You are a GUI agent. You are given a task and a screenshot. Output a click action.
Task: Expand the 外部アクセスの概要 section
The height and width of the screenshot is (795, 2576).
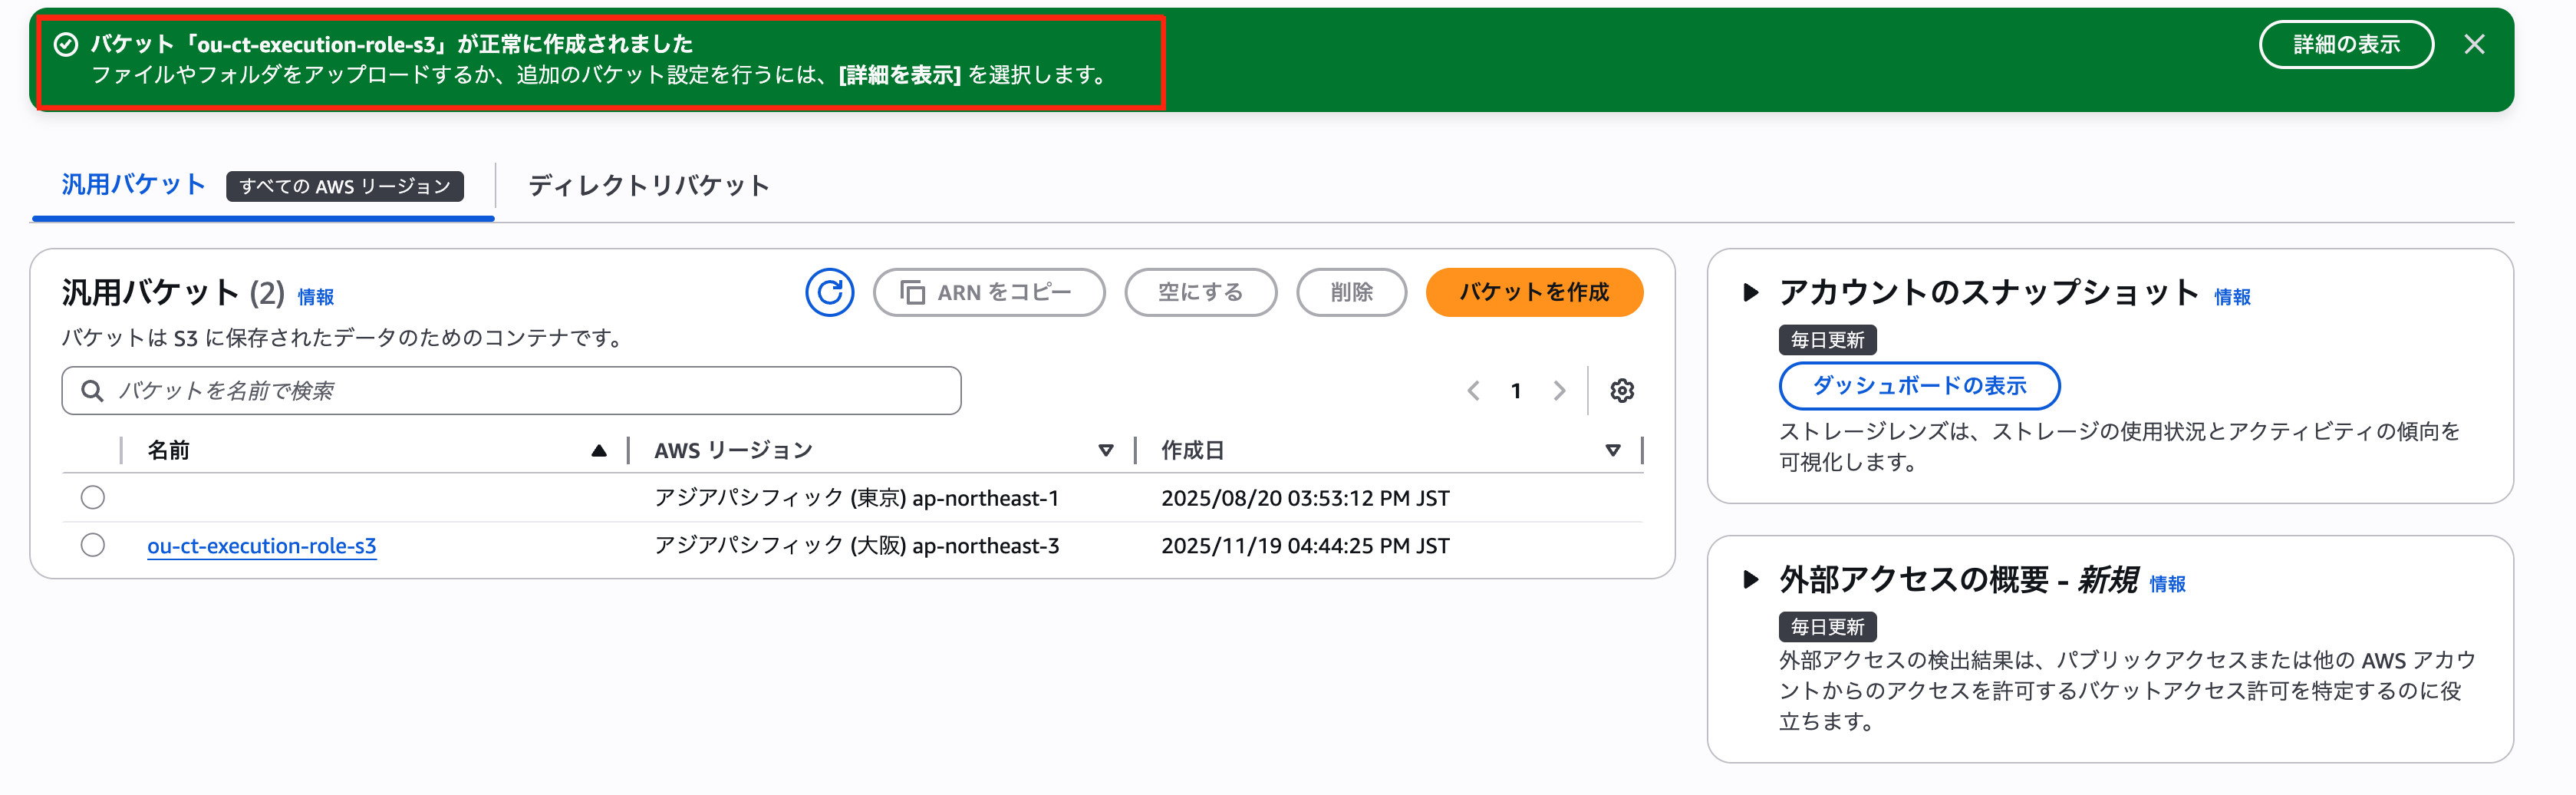[1751, 579]
